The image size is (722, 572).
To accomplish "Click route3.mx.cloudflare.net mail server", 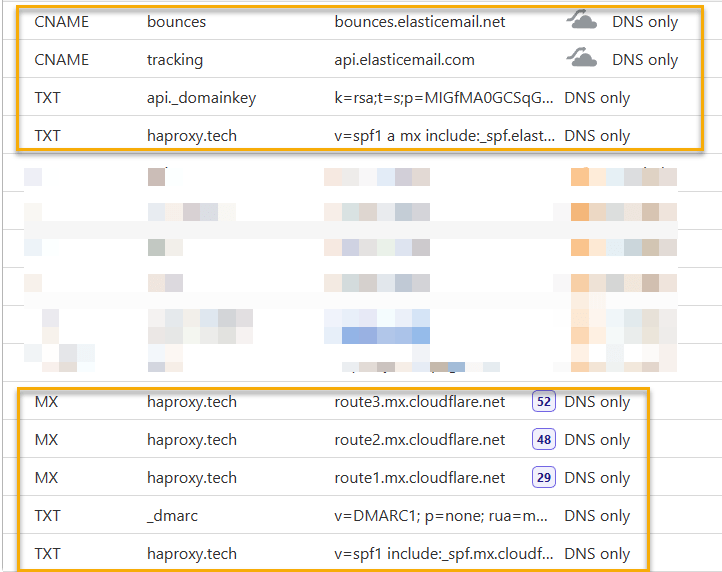I will coord(419,402).
